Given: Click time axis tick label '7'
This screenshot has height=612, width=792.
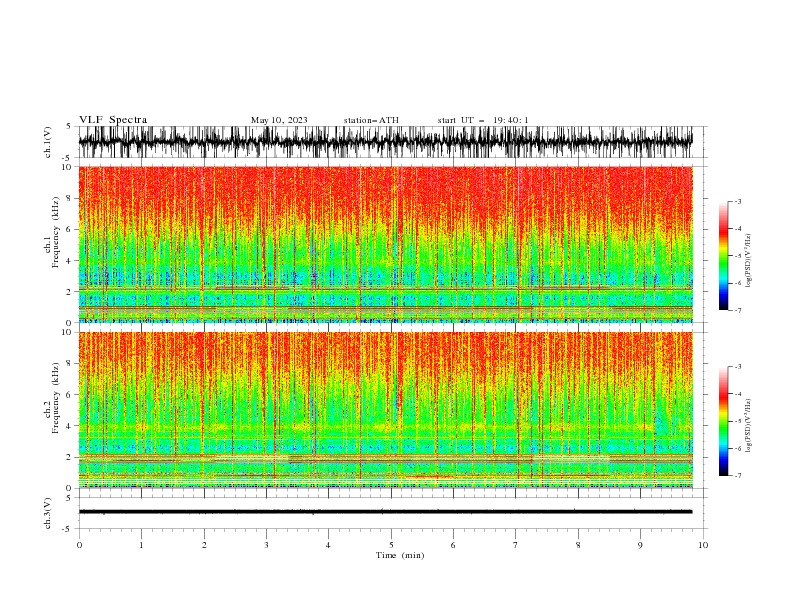Looking at the screenshot, I should (x=516, y=545).
